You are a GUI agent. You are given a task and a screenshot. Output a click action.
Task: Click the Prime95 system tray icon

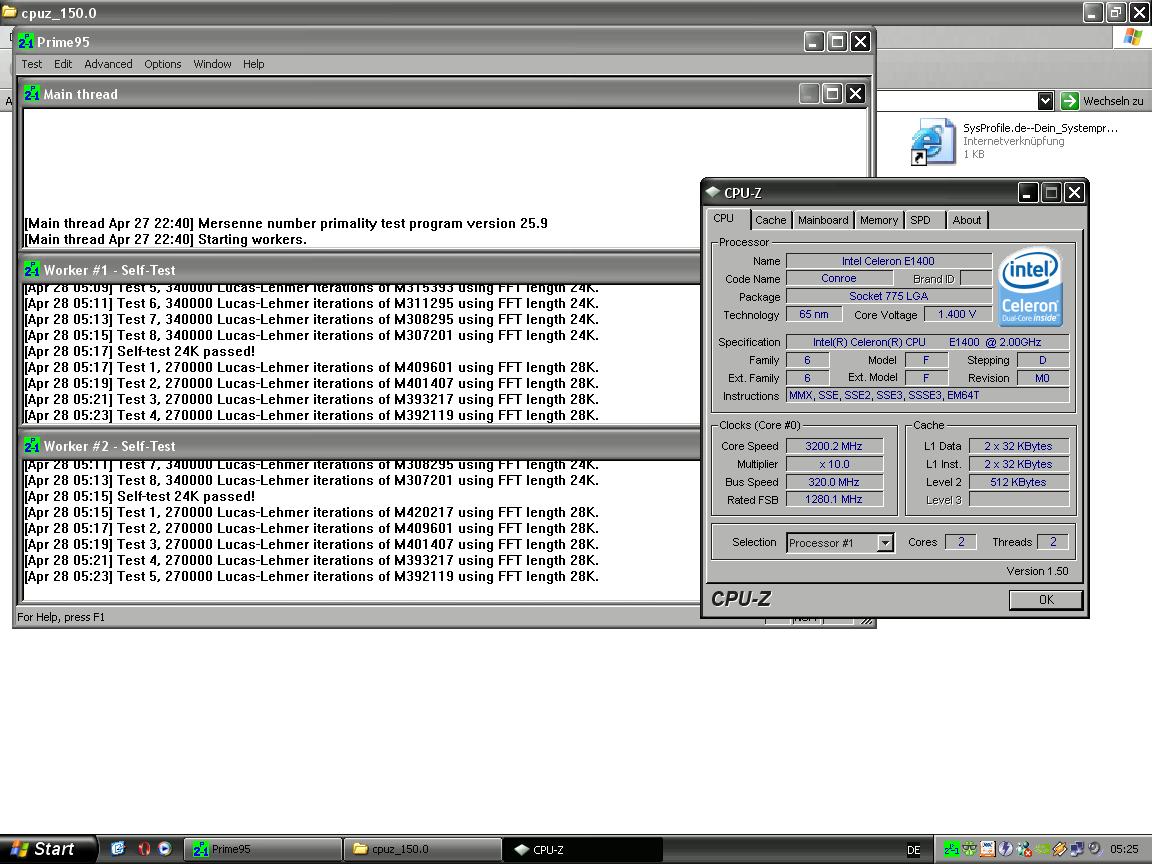[951, 849]
